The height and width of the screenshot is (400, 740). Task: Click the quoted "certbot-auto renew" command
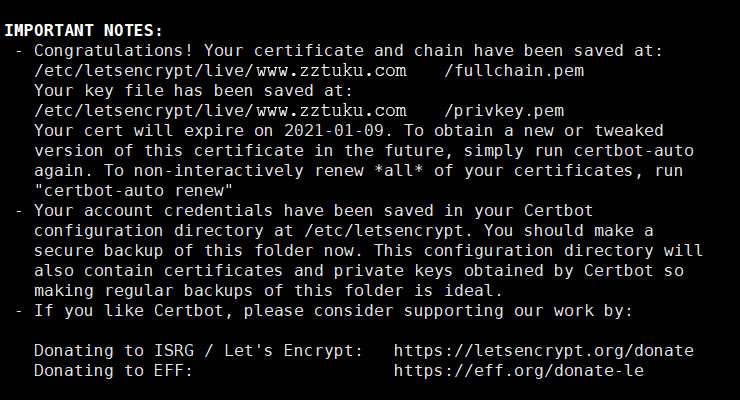133,190
